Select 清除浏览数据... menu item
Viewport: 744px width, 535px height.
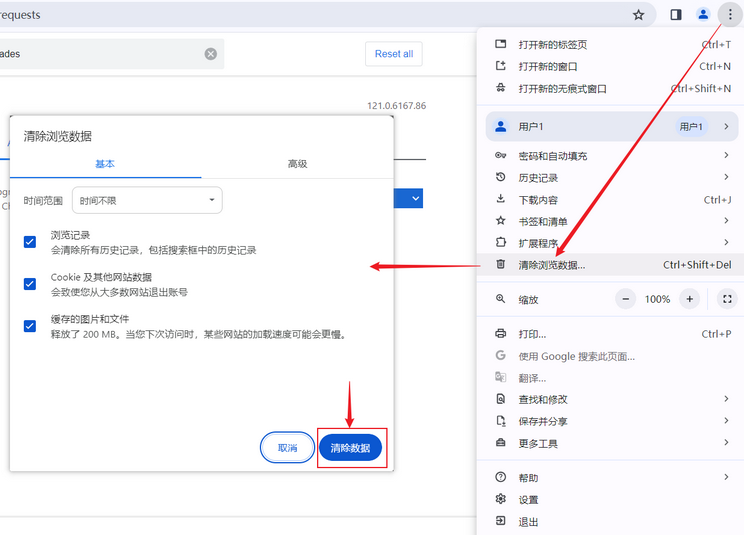611,265
